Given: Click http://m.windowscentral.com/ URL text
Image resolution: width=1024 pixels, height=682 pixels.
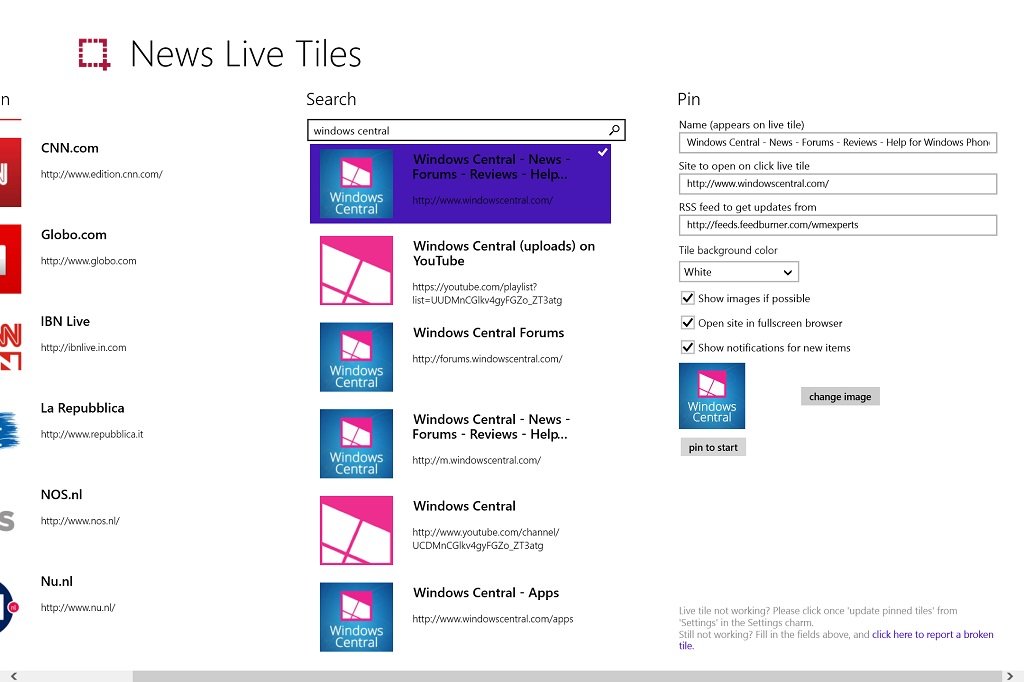Looking at the screenshot, I should tap(477, 460).
